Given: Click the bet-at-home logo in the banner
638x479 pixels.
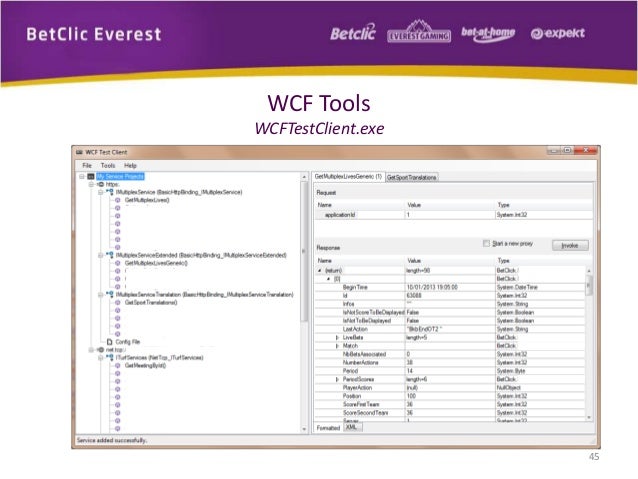Looking at the screenshot, I should pyautogui.click(x=488, y=34).
